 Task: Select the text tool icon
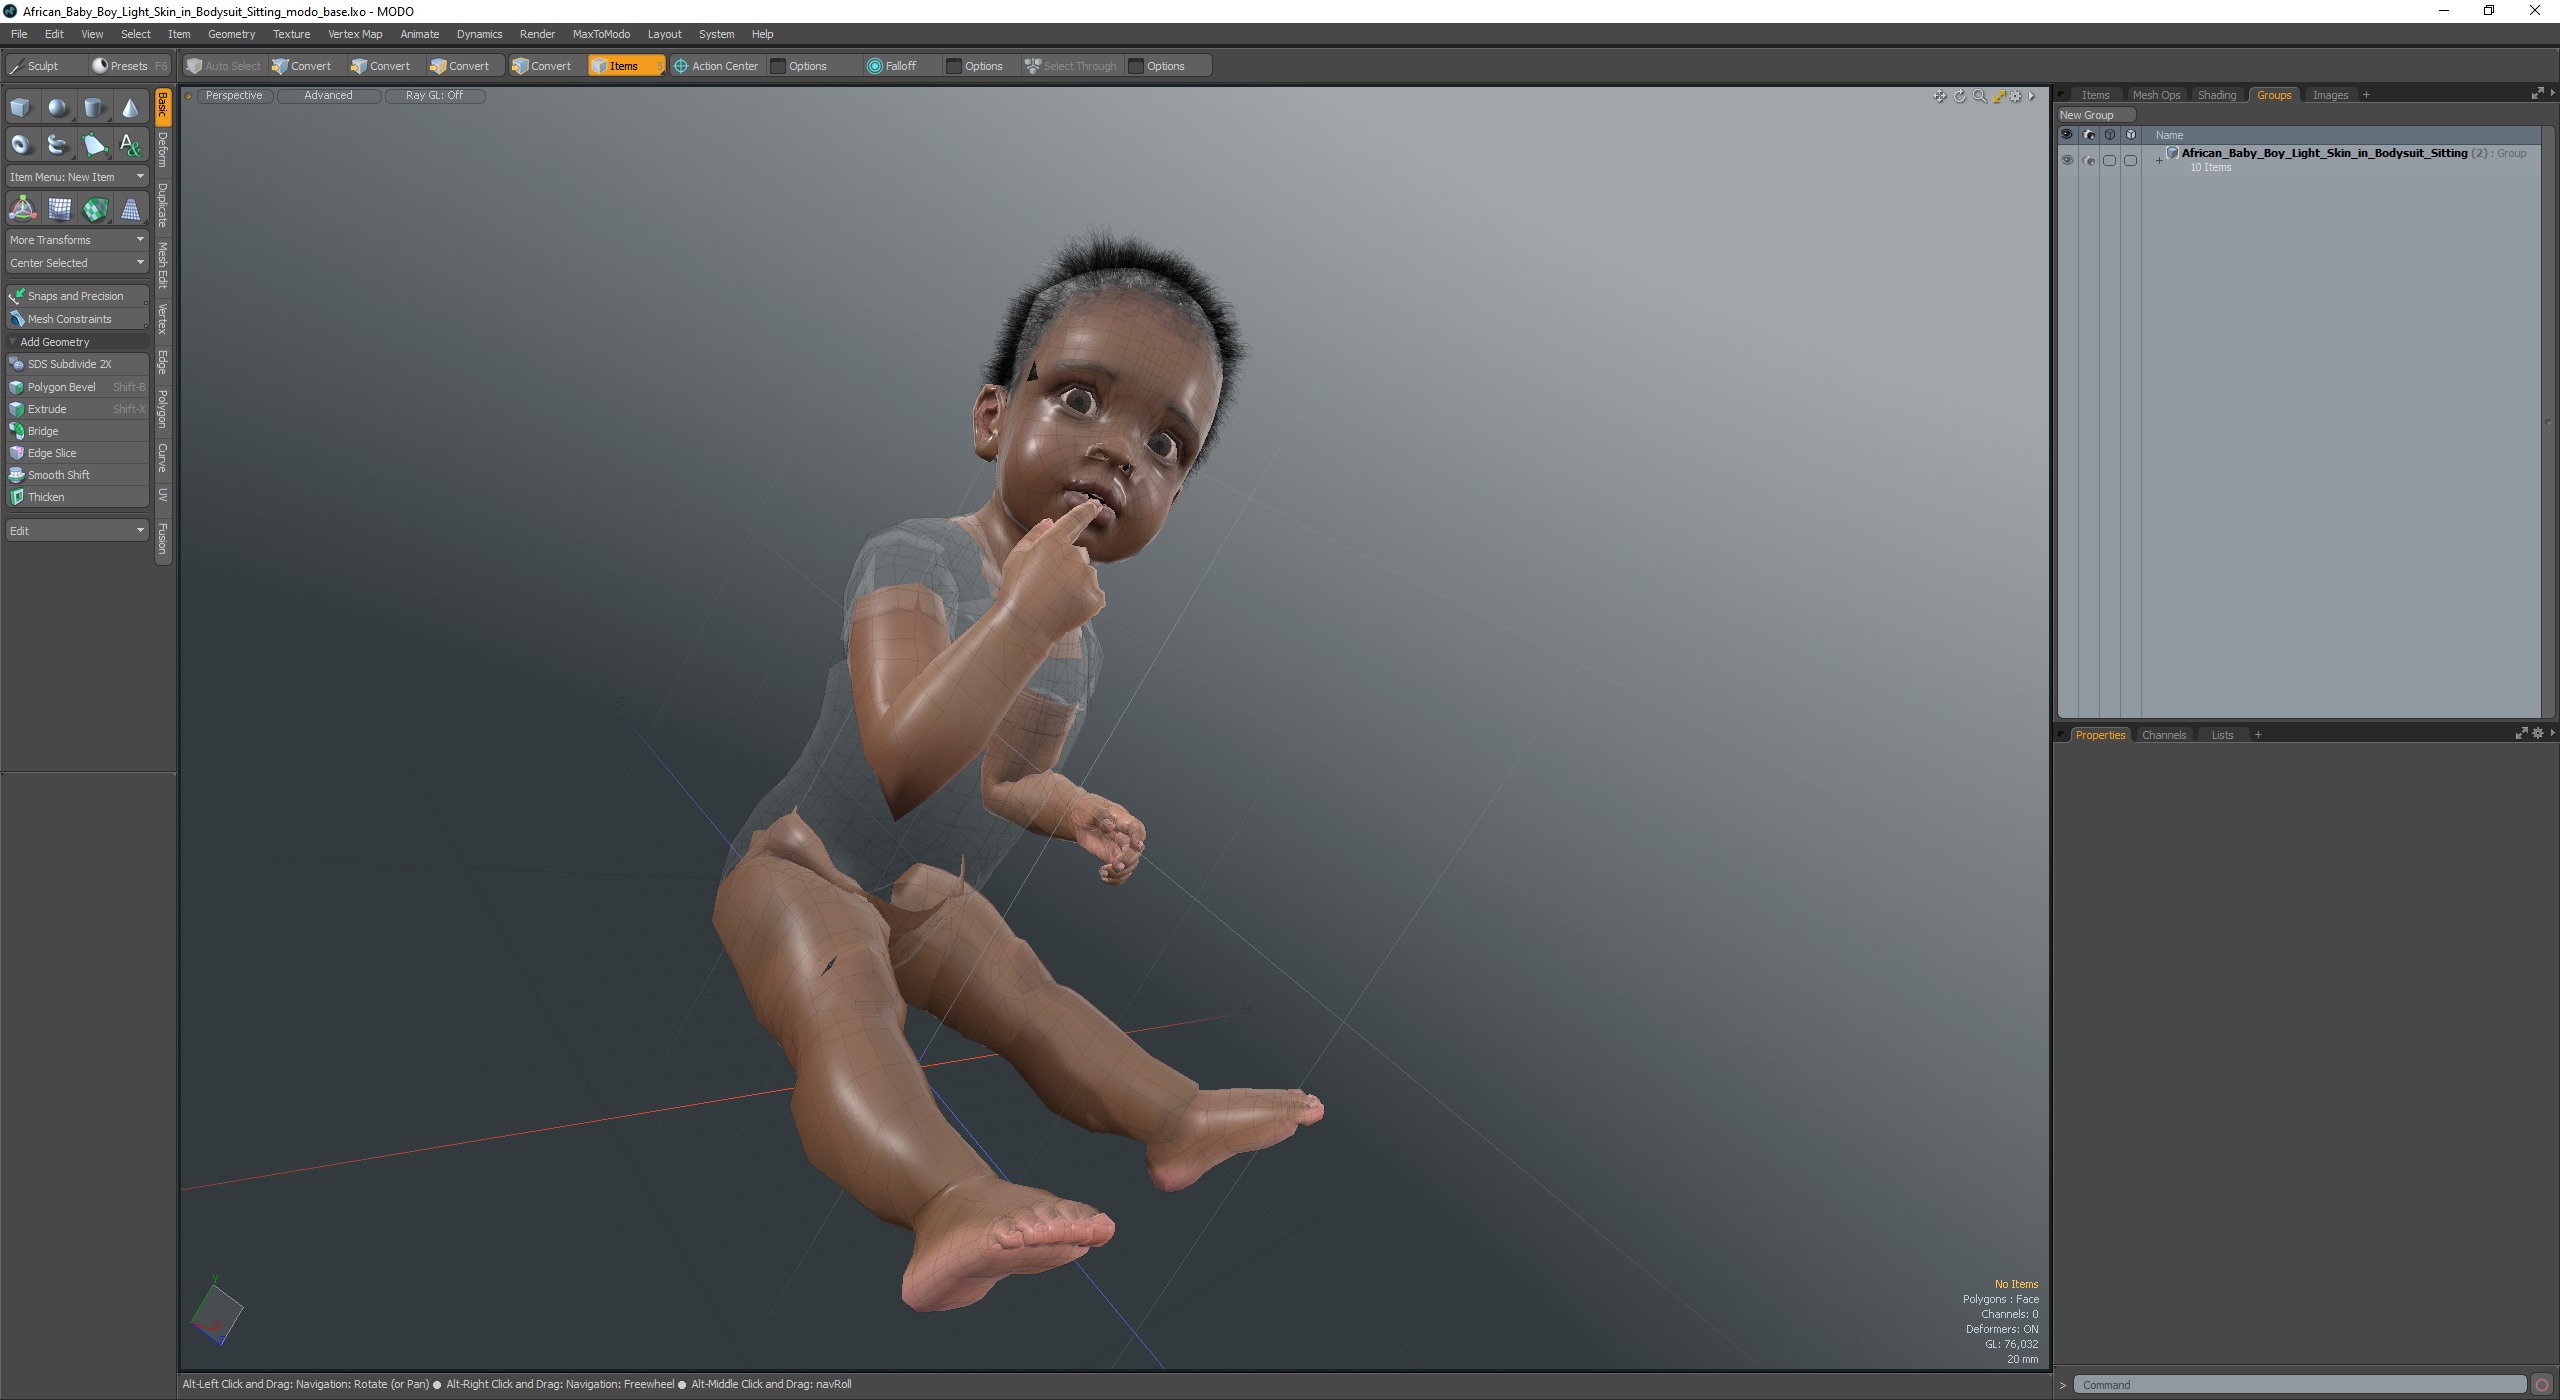click(130, 145)
